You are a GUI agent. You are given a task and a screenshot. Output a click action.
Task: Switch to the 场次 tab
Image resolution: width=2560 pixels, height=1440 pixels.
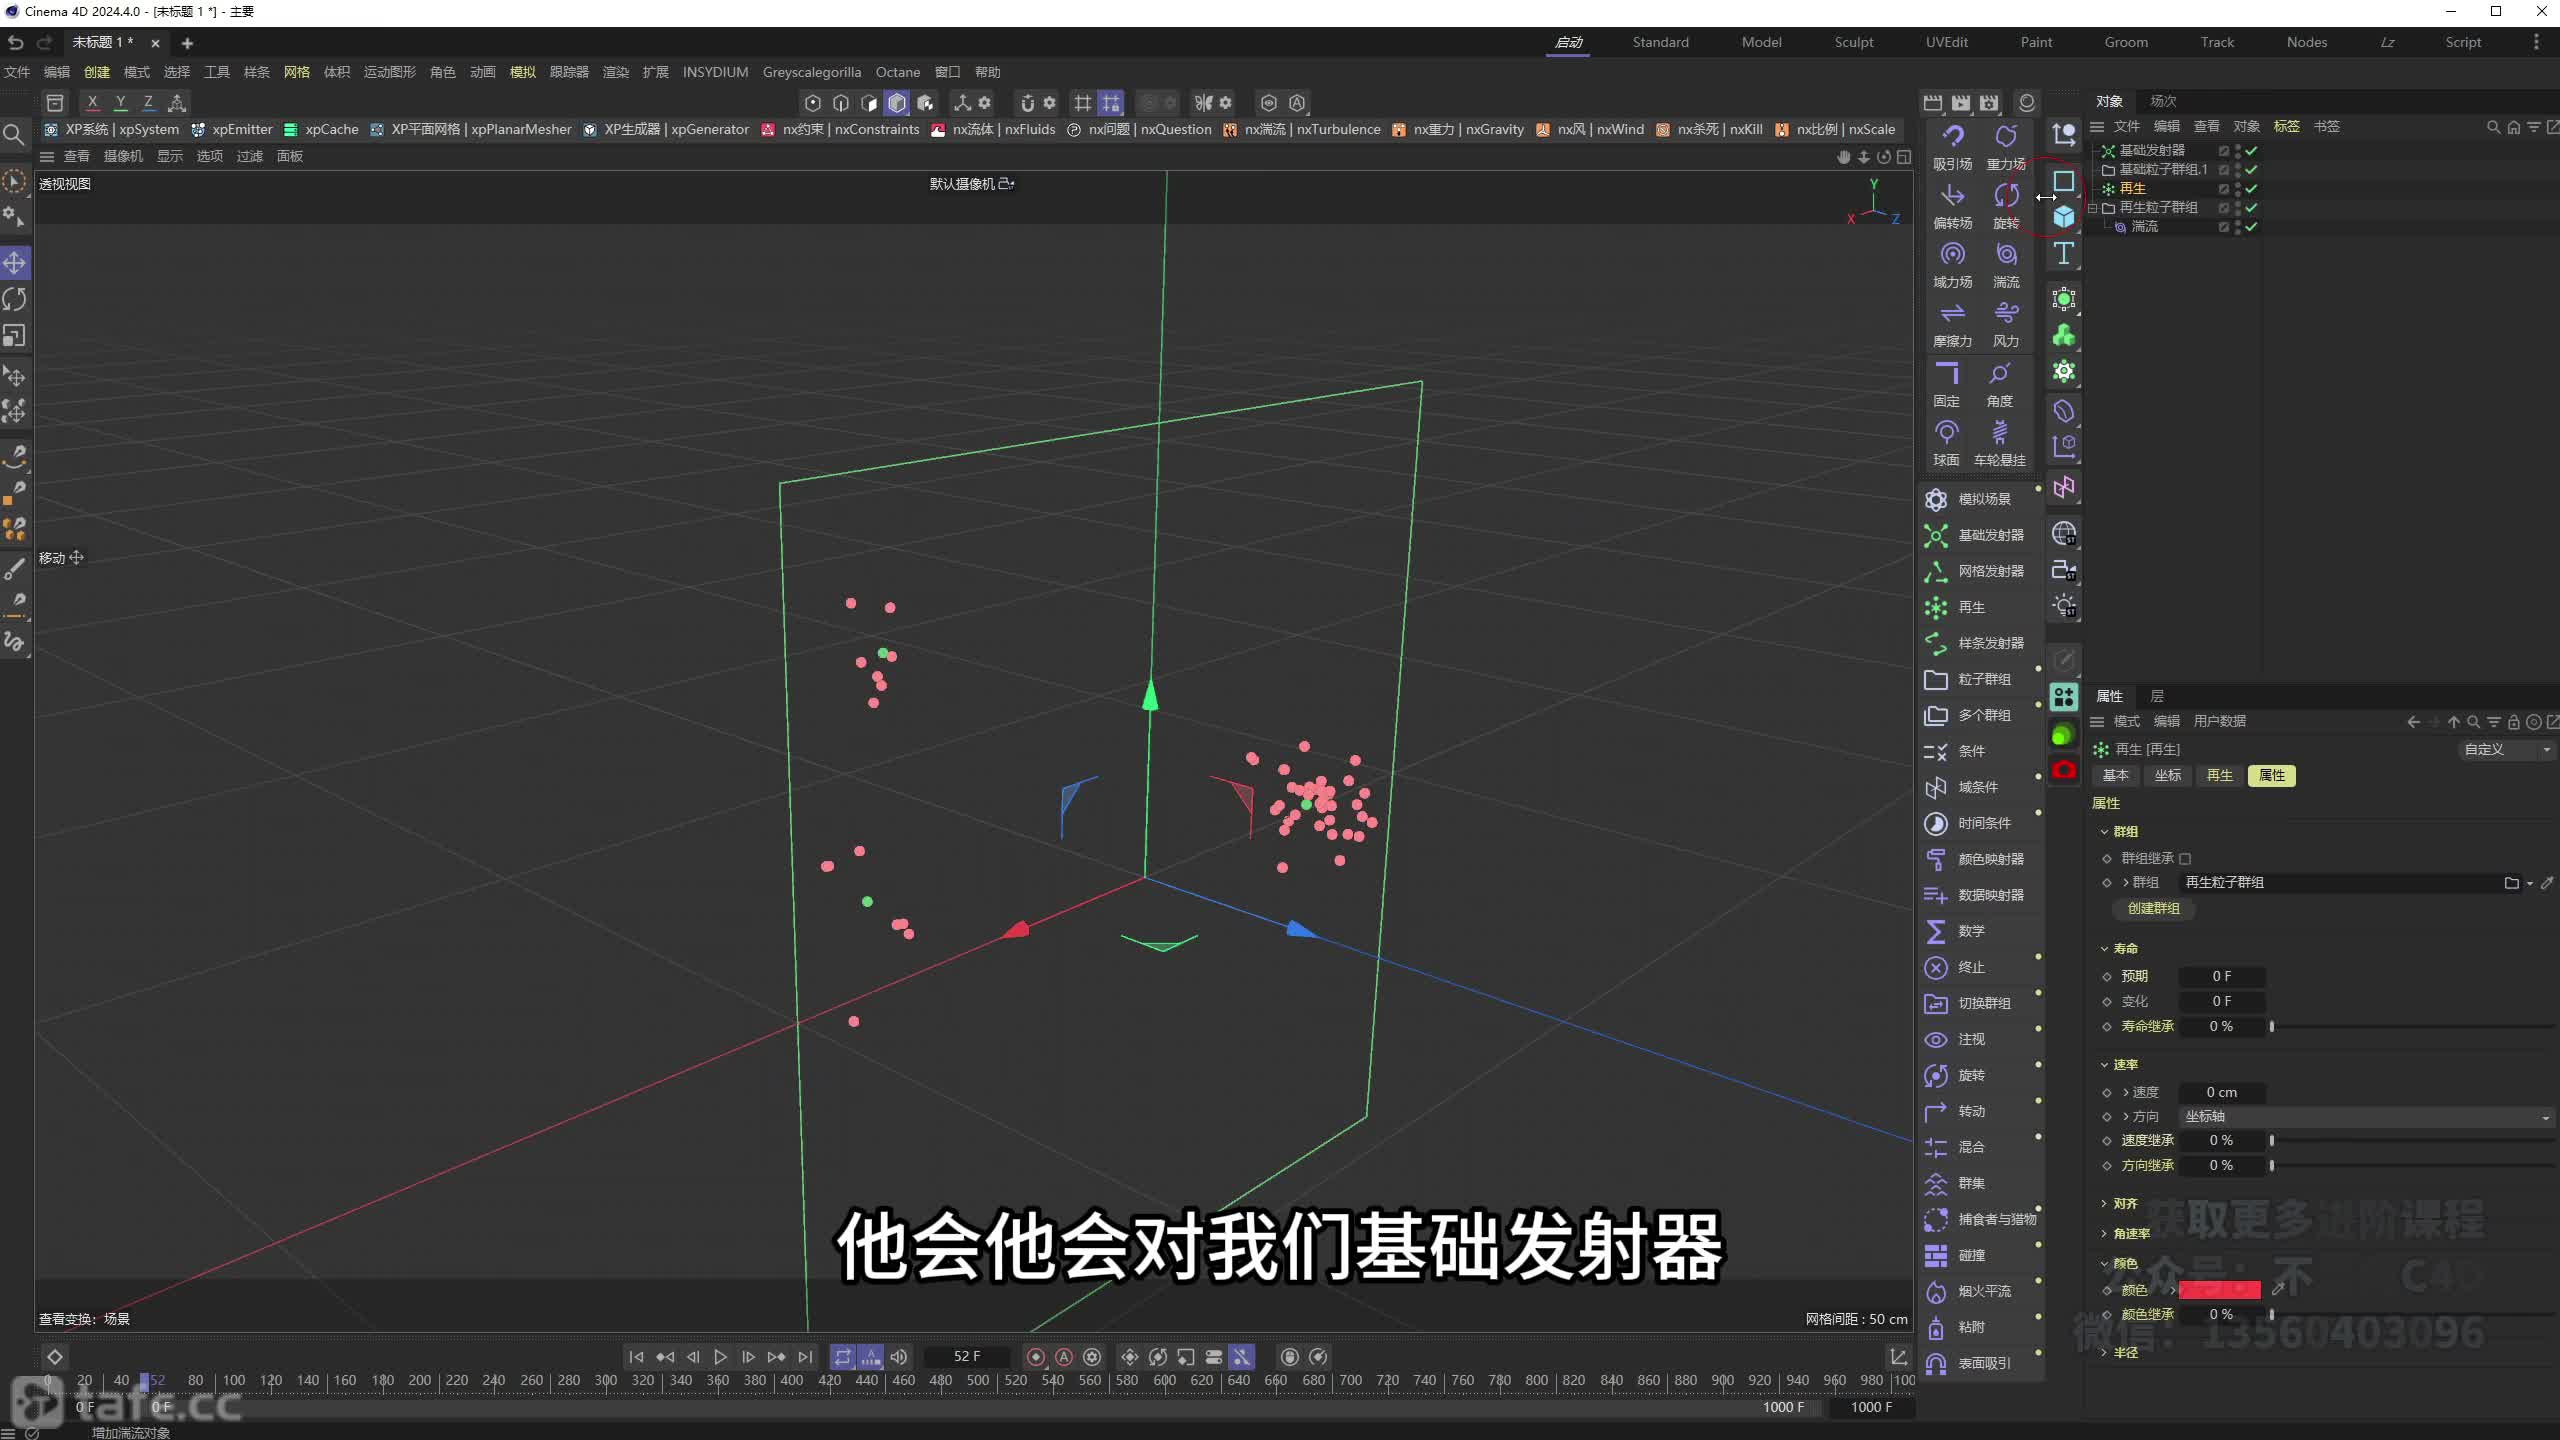pyautogui.click(x=2163, y=101)
